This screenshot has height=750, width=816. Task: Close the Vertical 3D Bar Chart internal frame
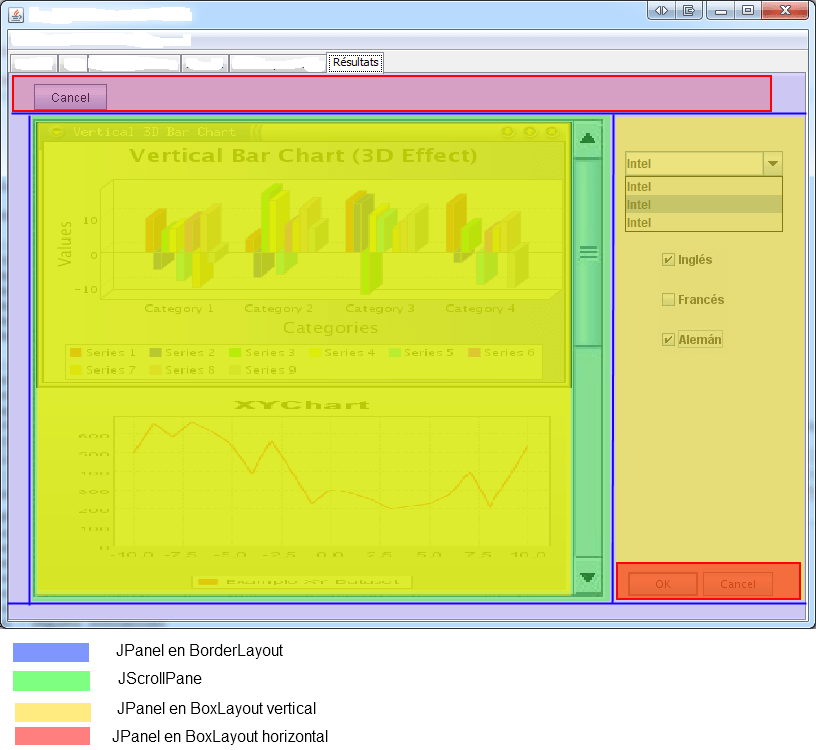click(x=552, y=131)
